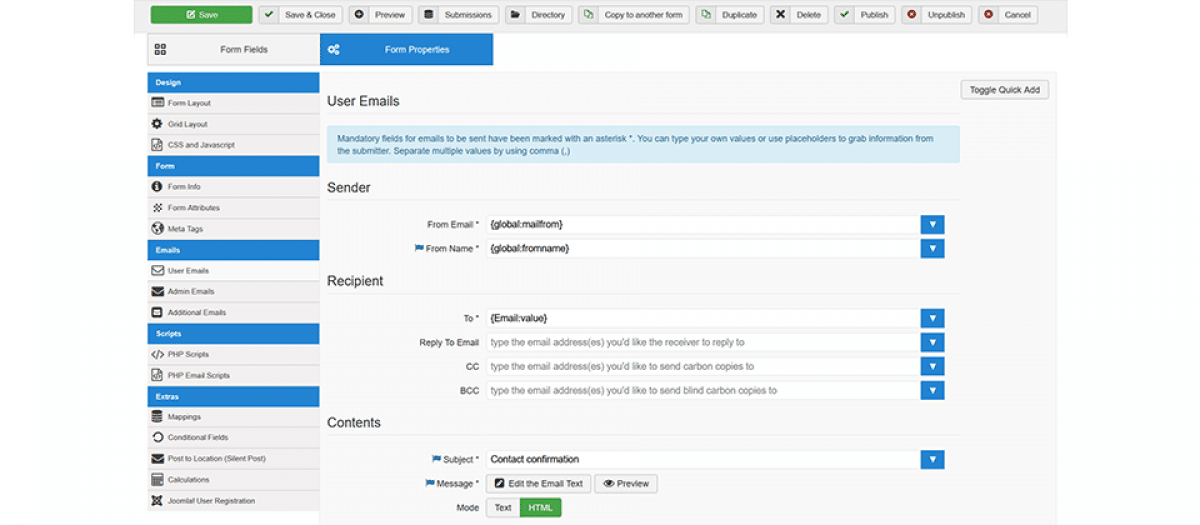Click the Grid Layout gear icon

coord(157,124)
